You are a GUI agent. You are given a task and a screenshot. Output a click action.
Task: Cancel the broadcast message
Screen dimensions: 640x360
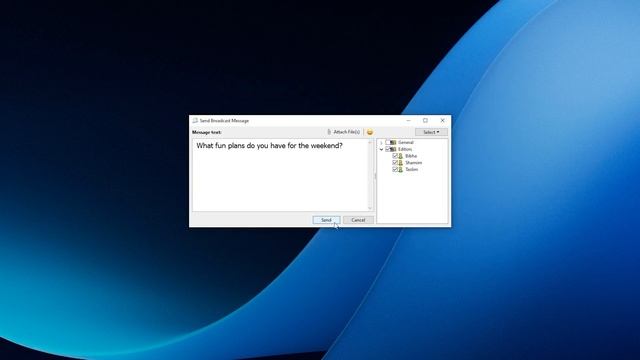click(358, 220)
